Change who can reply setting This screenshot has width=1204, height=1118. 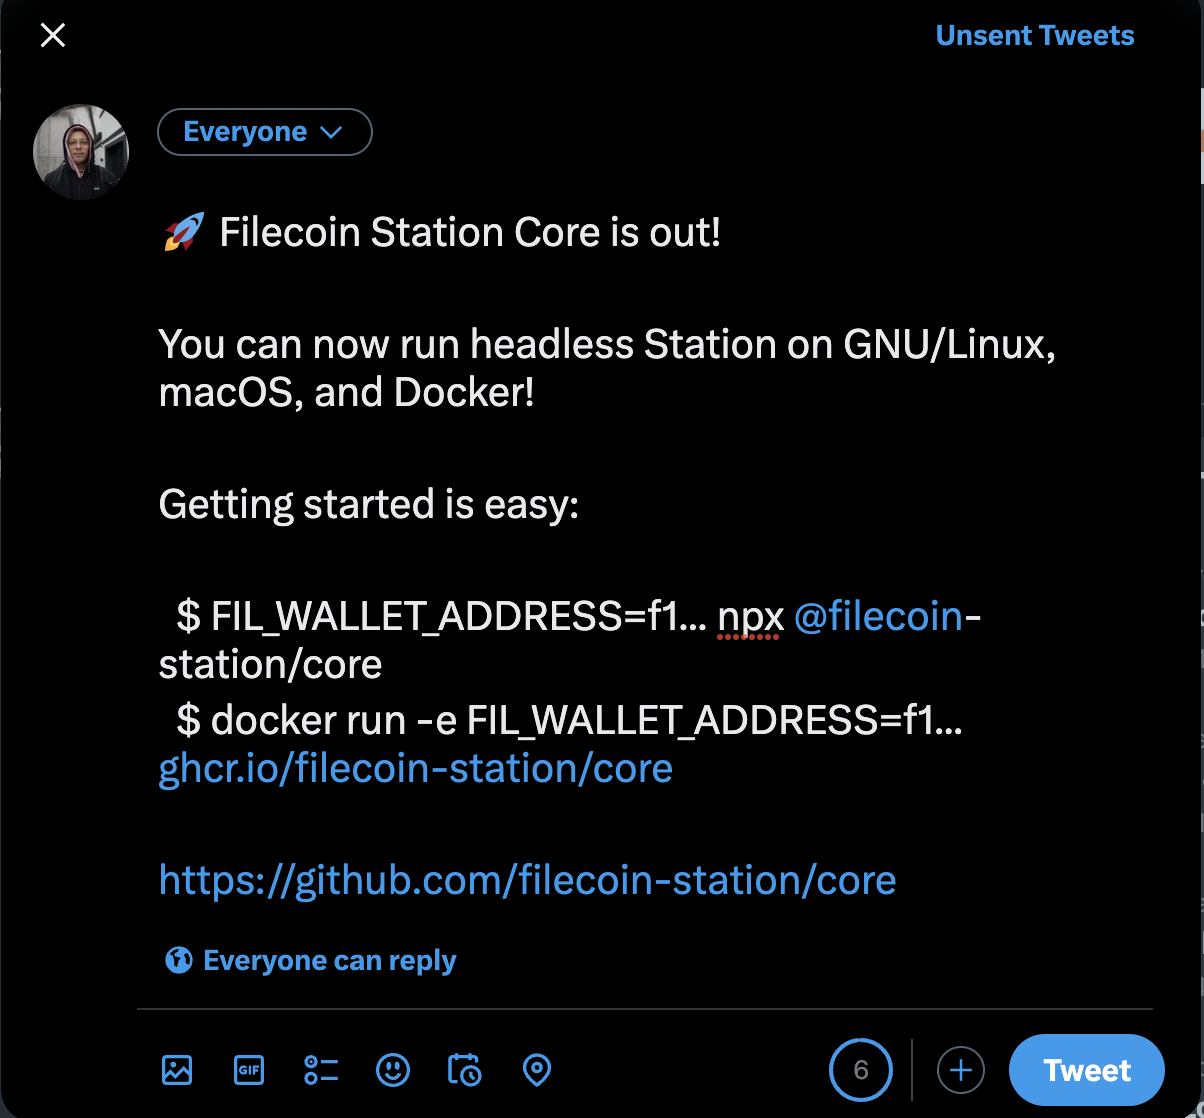point(329,961)
